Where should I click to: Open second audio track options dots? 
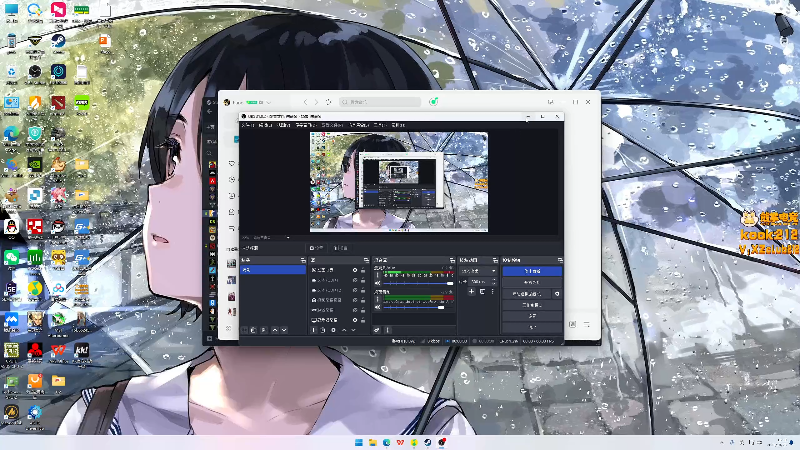(x=378, y=299)
